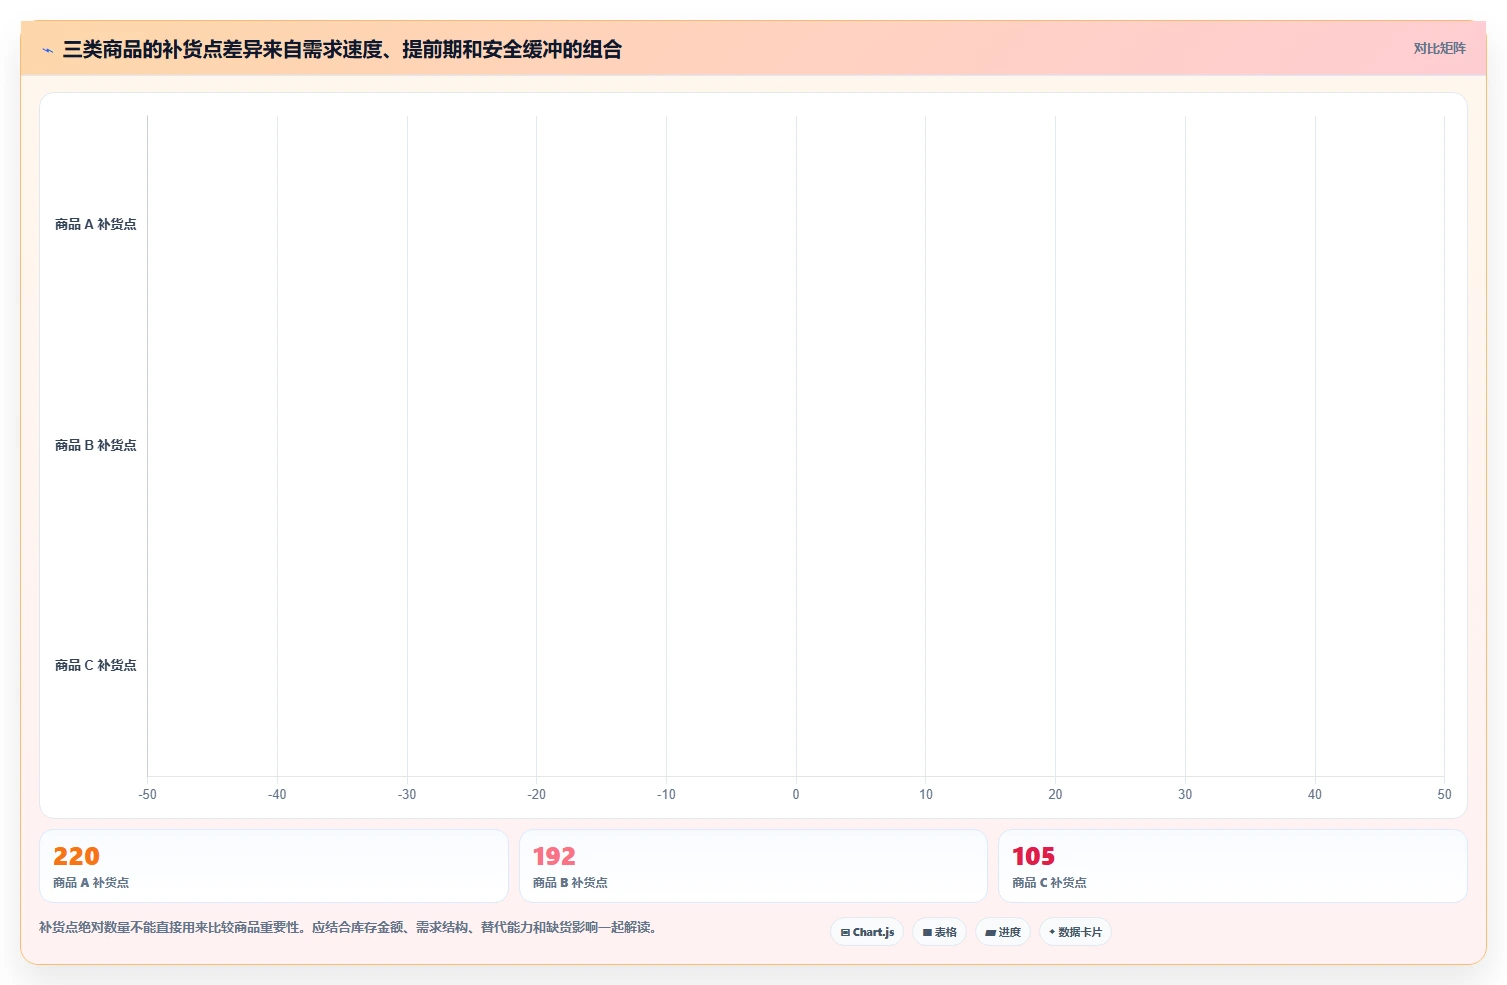Screen dimensions: 1507x985
Task: Click the x-axis tick labeled 50
Action: (1444, 794)
